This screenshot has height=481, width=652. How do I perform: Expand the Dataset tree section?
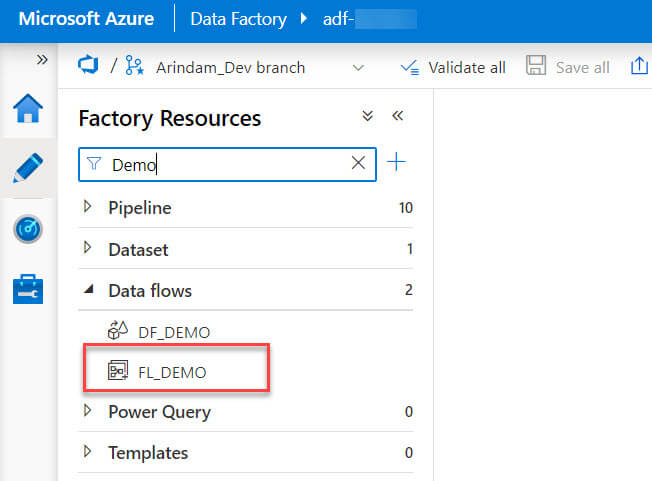[88, 248]
